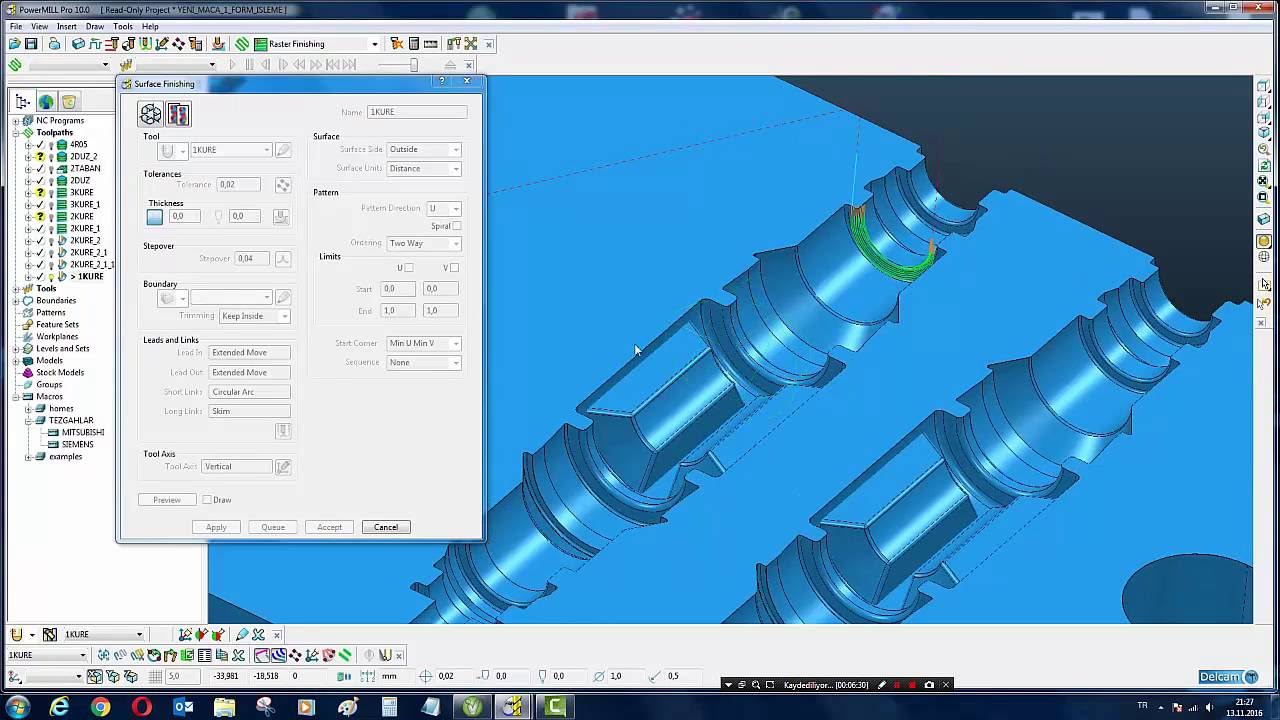The height and width of the screenshot is (720, 1280).
Task: Open the calculator icon in top toolbar
Action: [413, 44]
